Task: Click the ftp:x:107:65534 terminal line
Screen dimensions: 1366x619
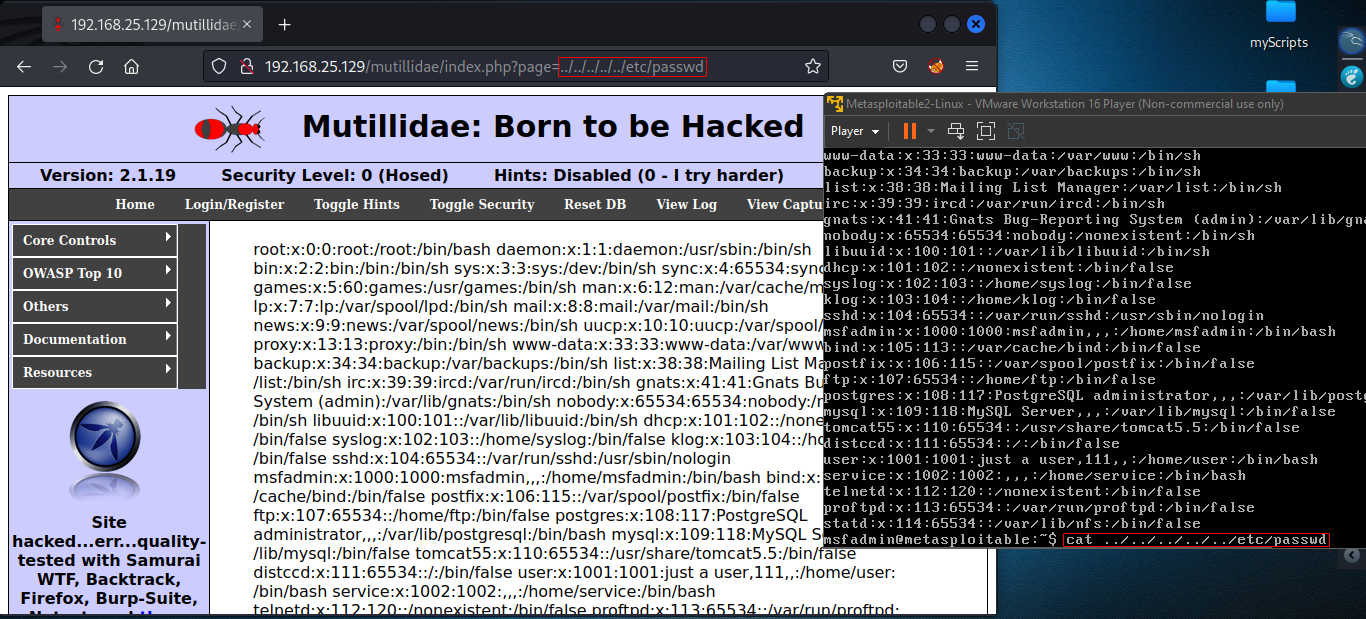Action: [x=992, y=380]
